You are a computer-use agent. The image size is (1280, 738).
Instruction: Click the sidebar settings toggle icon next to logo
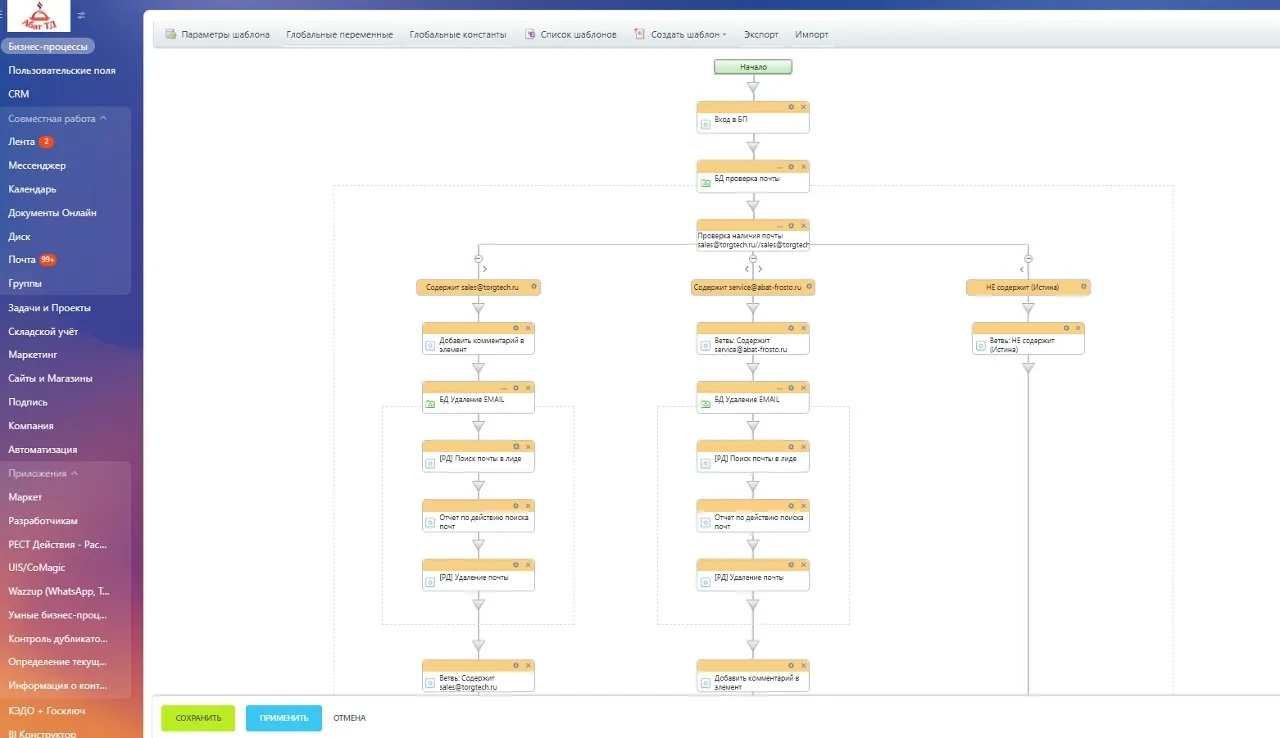point(81,15)
